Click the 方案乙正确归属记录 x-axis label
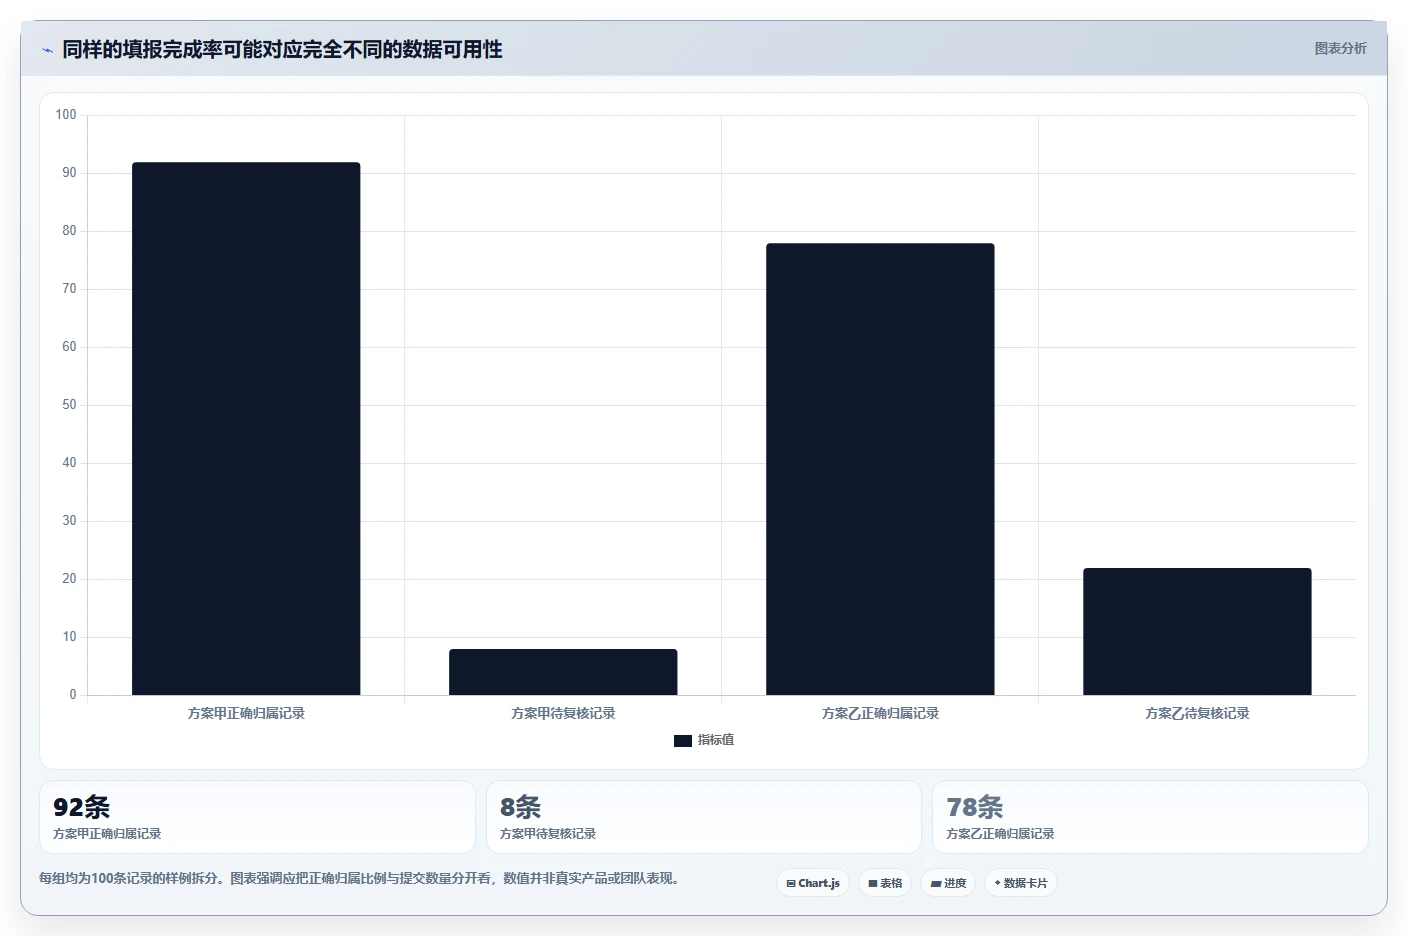Viewport: 1408px width, 936px height. 880,713
